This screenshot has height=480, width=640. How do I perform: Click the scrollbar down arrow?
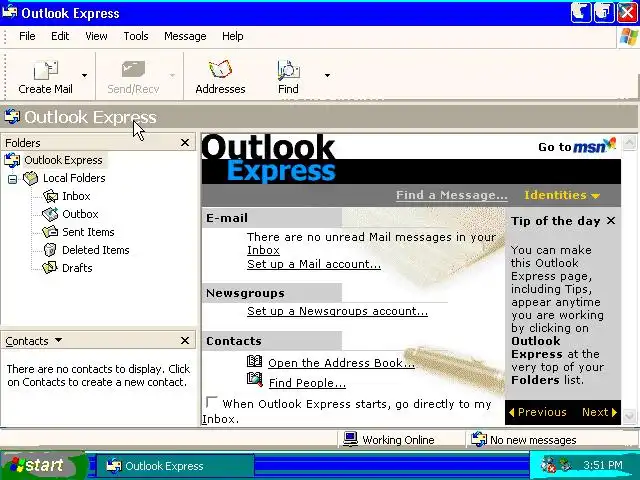pos(629,417)
